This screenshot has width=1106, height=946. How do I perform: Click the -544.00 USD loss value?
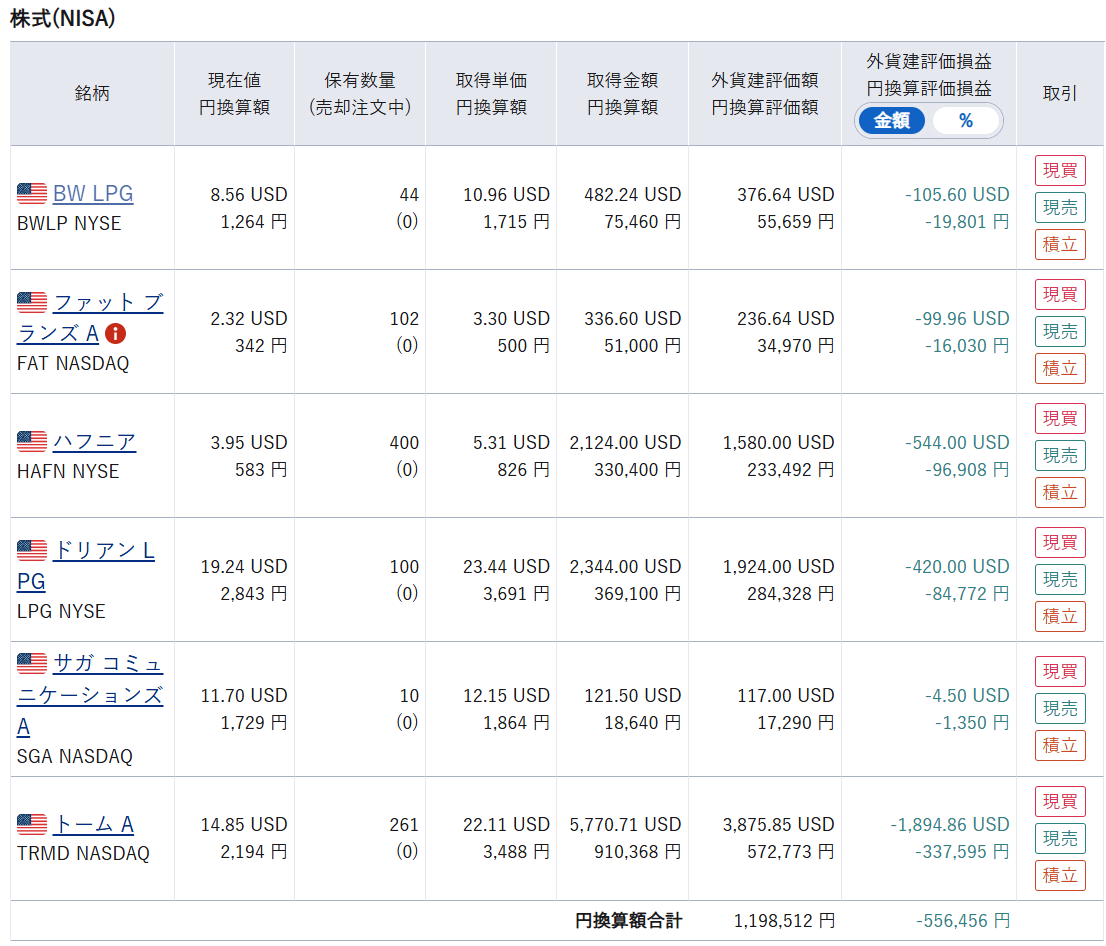pos(957,442)
